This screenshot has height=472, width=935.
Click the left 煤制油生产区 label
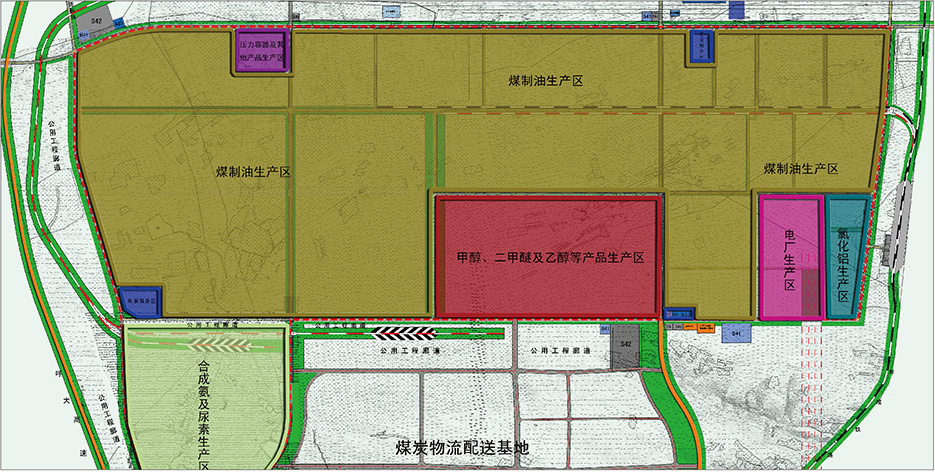253,172
